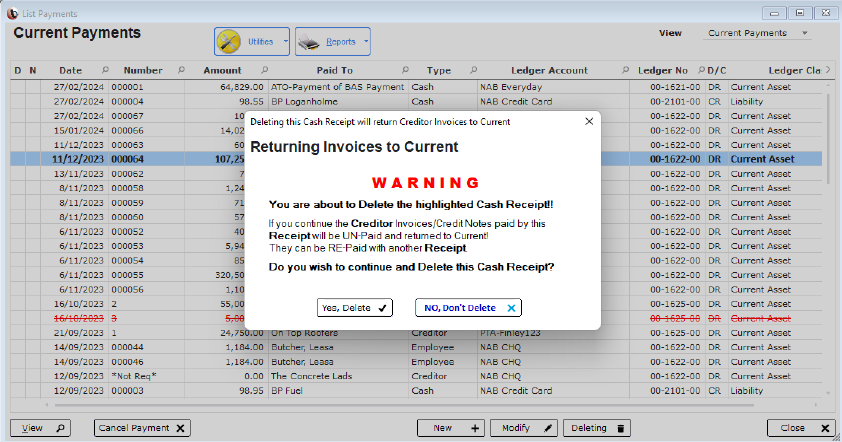Search the Number column magnifier icon
The width and height of the screenshot is (842, 442).
coord(182,70)
